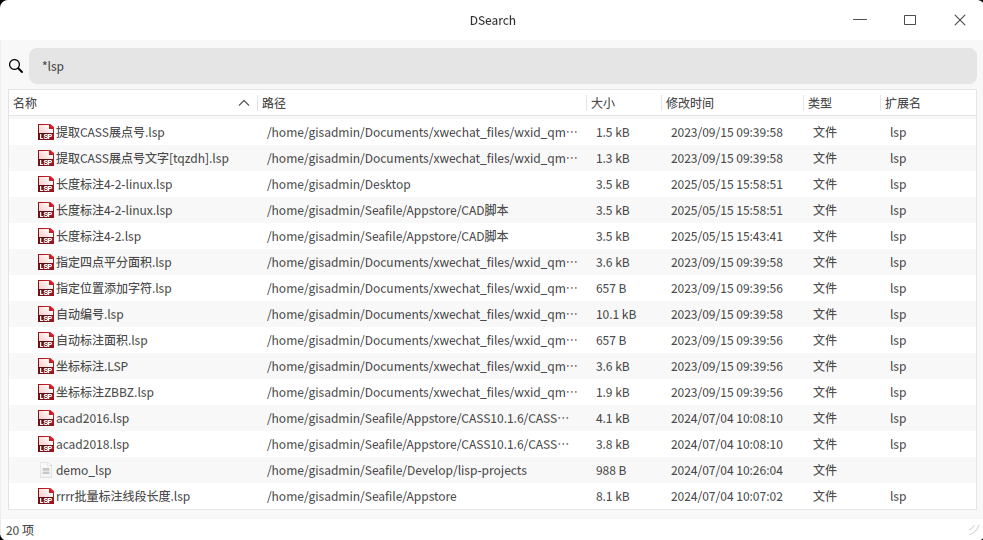
Task: Click size 1.9 kB of 坐标标注ZBBZ.lsp
Action: [612, 393]
